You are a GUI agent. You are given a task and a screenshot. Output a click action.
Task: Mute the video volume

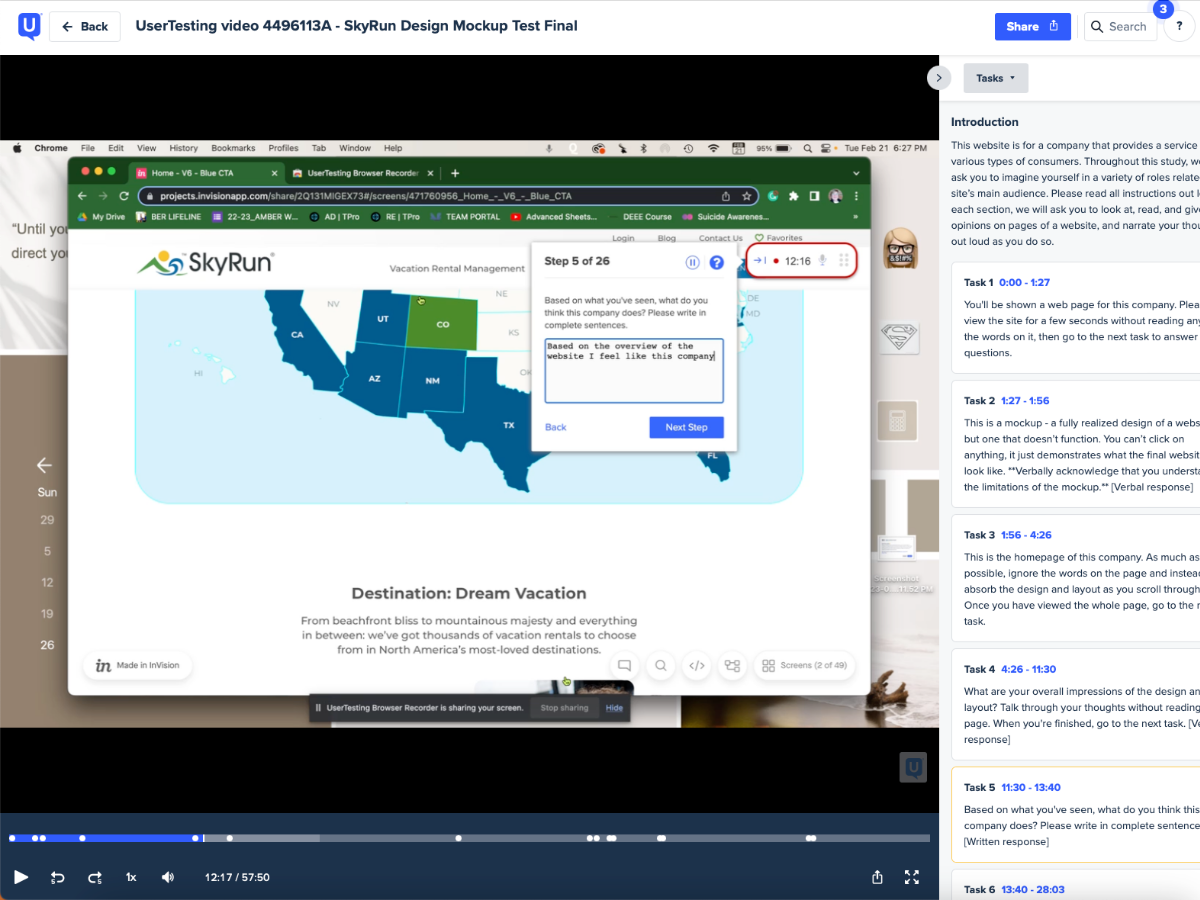[x=168, y=877]
